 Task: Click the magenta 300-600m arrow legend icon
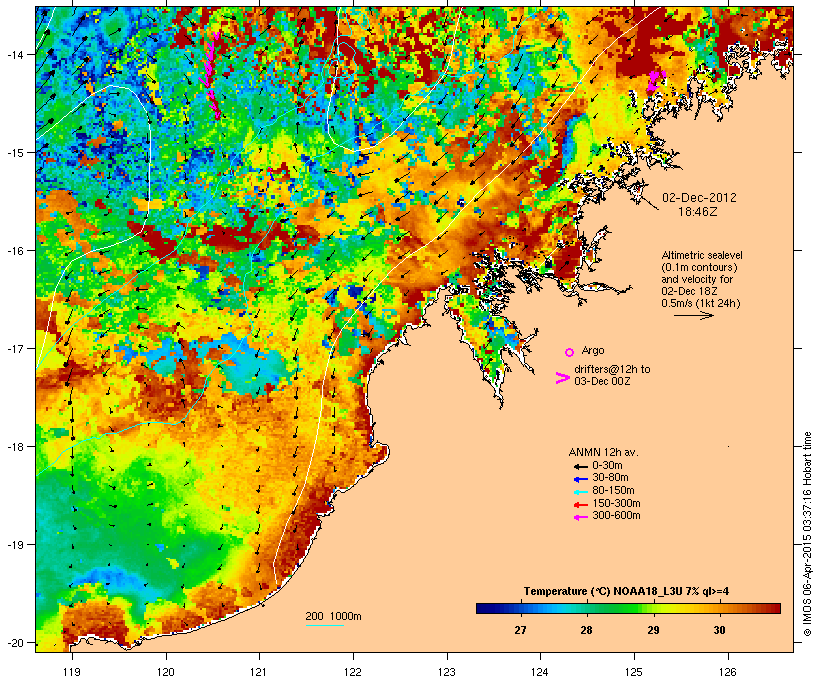pos(581,517)
